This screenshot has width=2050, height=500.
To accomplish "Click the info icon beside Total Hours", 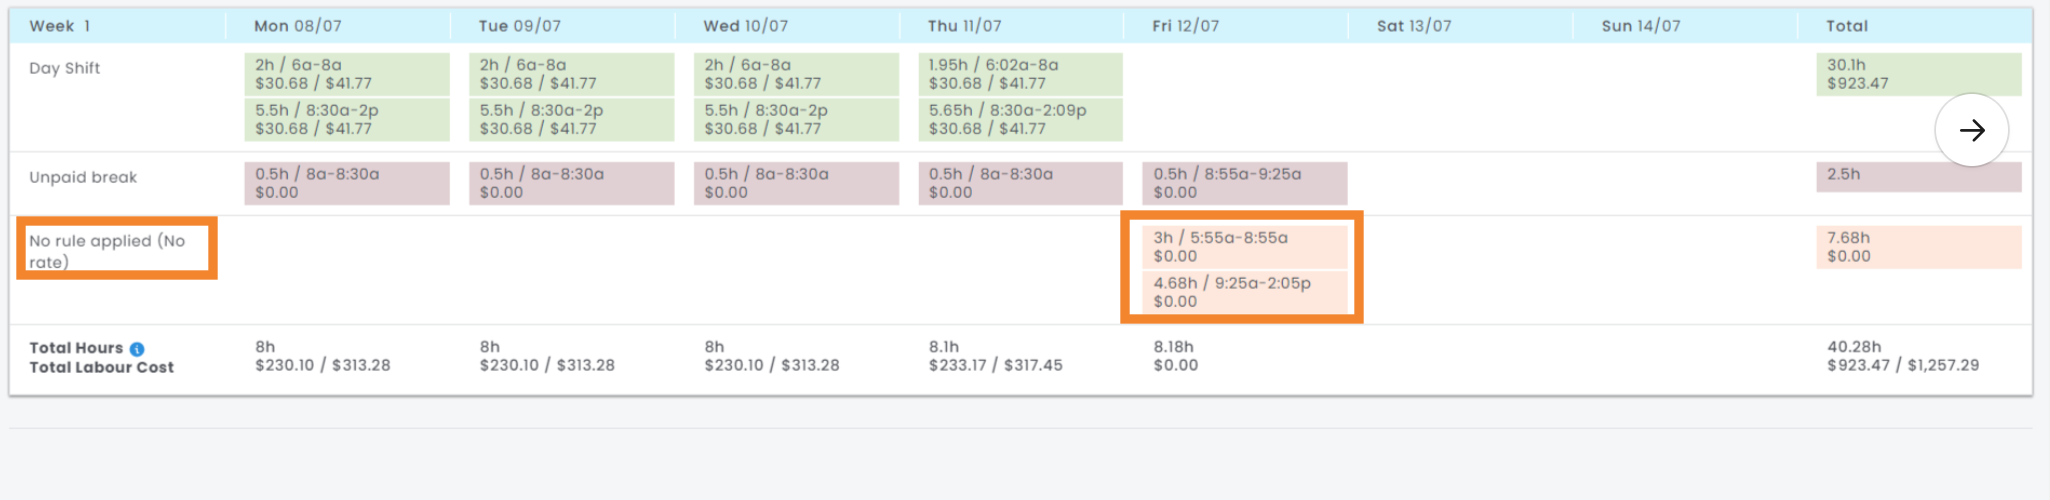I will pyautogui.click(x=137, y=349).
